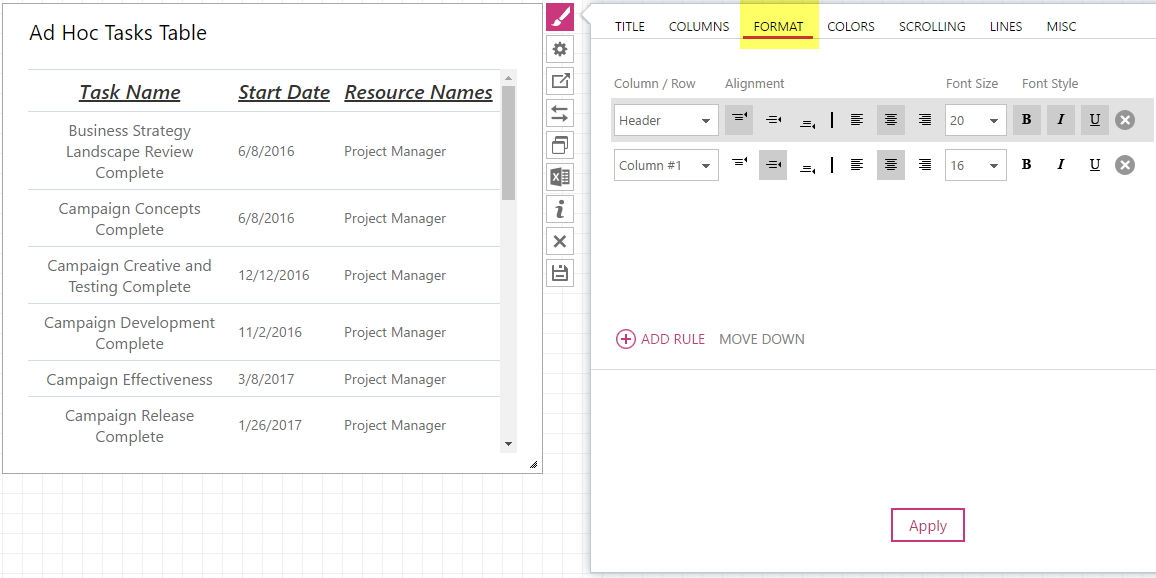Image resolution: width=1156 pixels, height=578 pixels.
Task: Select the paintbrush formatting icon
Action: (x=560, y=16)
